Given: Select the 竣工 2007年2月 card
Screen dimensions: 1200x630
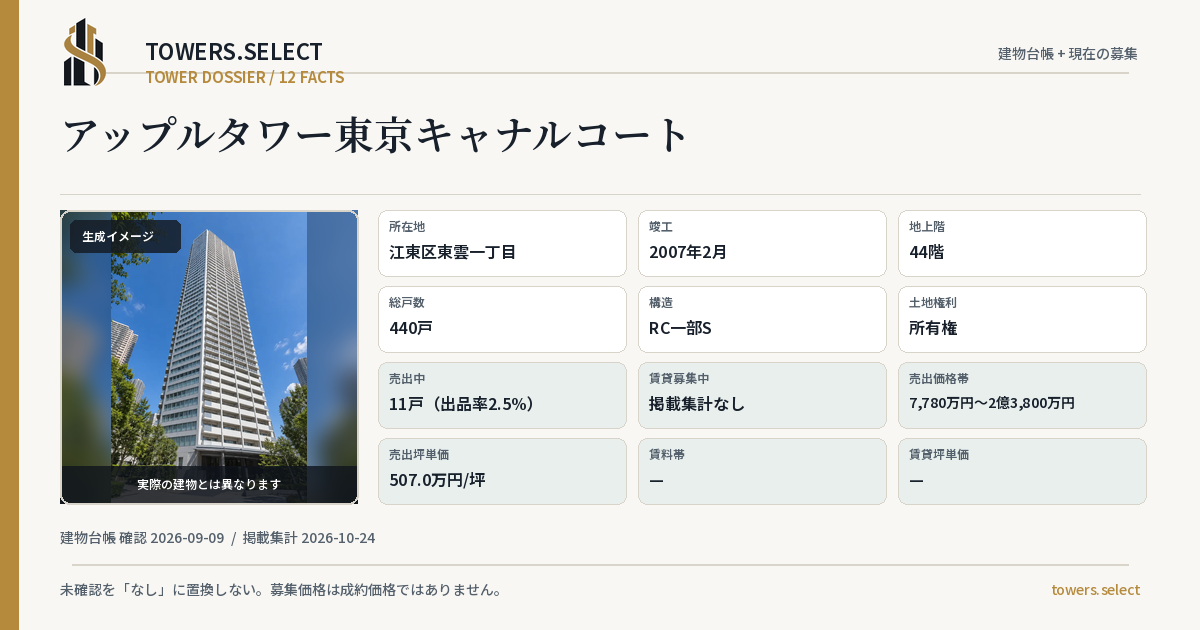Looking at the screenshot, I should (x=762, y=243).
